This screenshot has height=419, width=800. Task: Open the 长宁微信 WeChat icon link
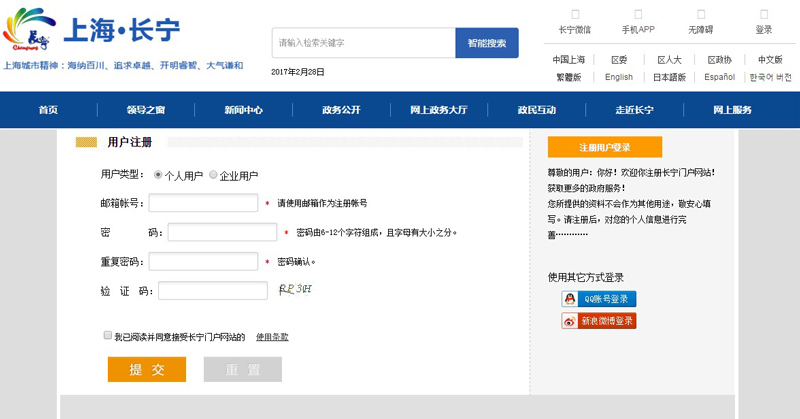pyautogui.click(x=574, y=14)
